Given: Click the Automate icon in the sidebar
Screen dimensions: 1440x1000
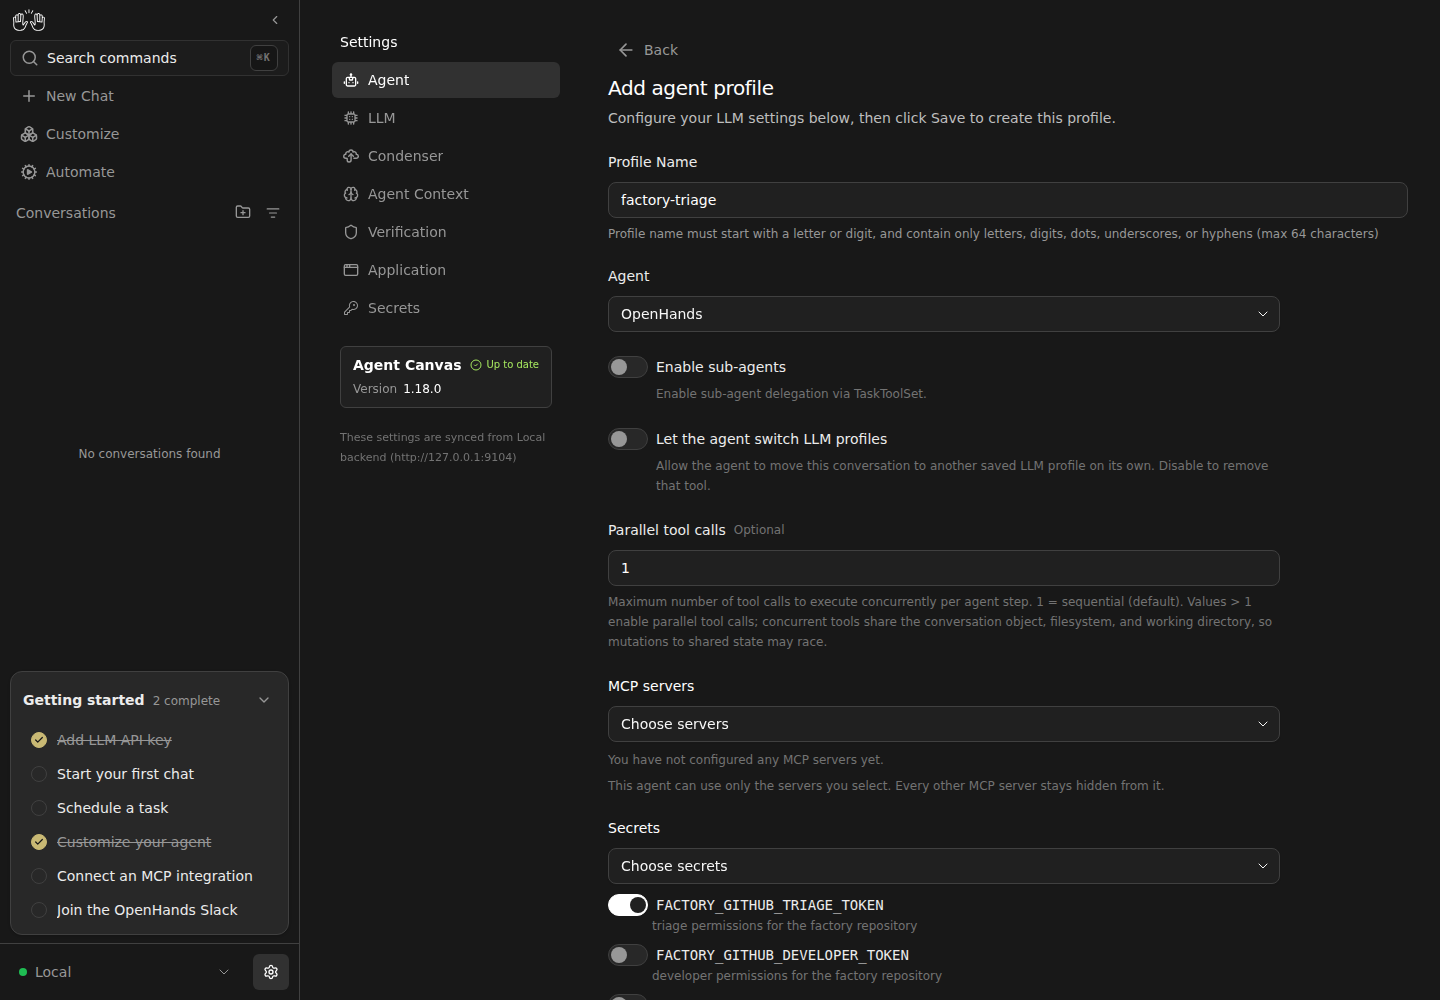Looking at the screenshot, I should (x=29, y=172).
